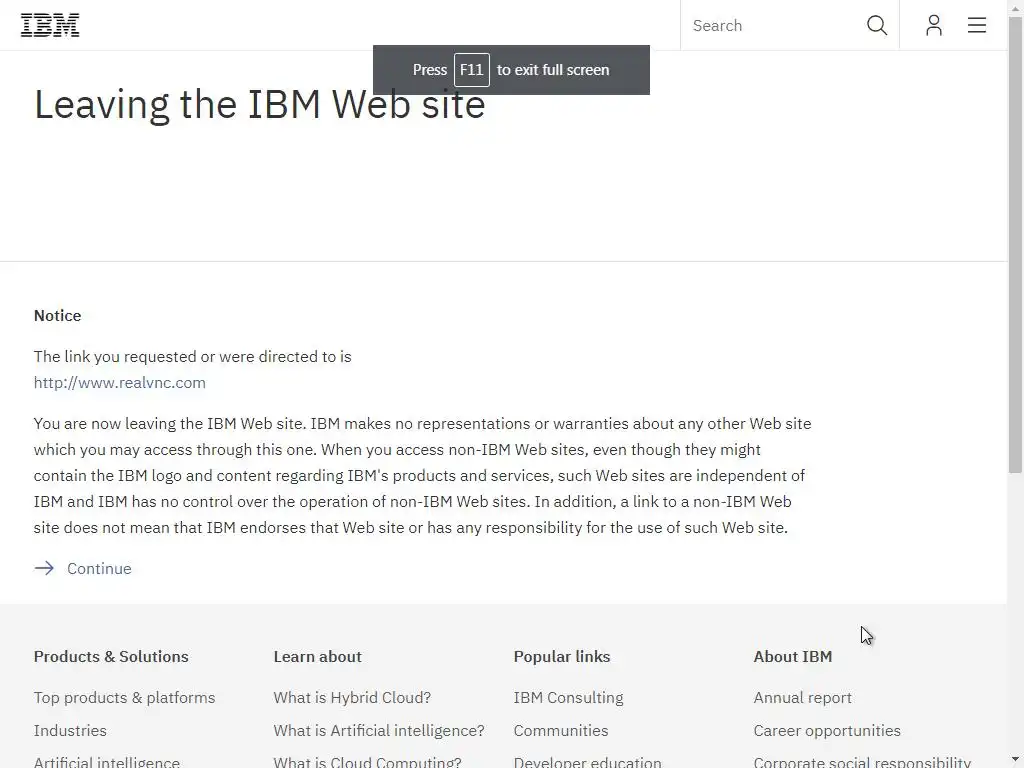Click the Continue arrow icon
The height and width of the screenshot is (768, 1024).
(44, 568)
